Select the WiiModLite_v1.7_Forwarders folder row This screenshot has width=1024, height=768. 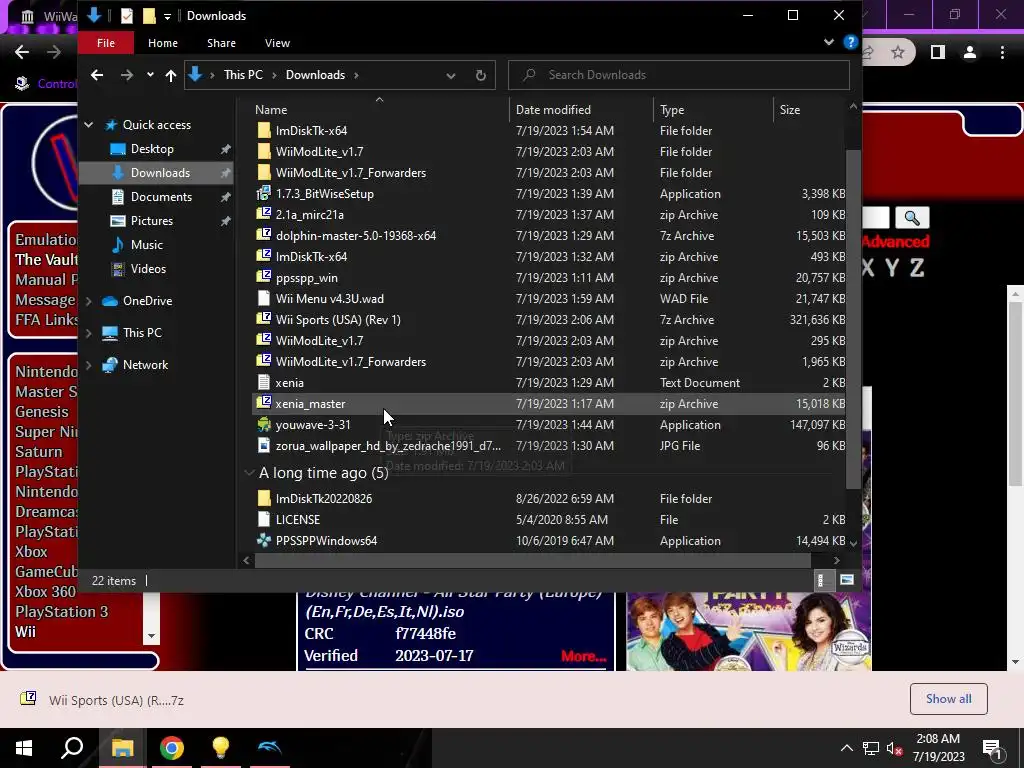(x=549, y=172)
